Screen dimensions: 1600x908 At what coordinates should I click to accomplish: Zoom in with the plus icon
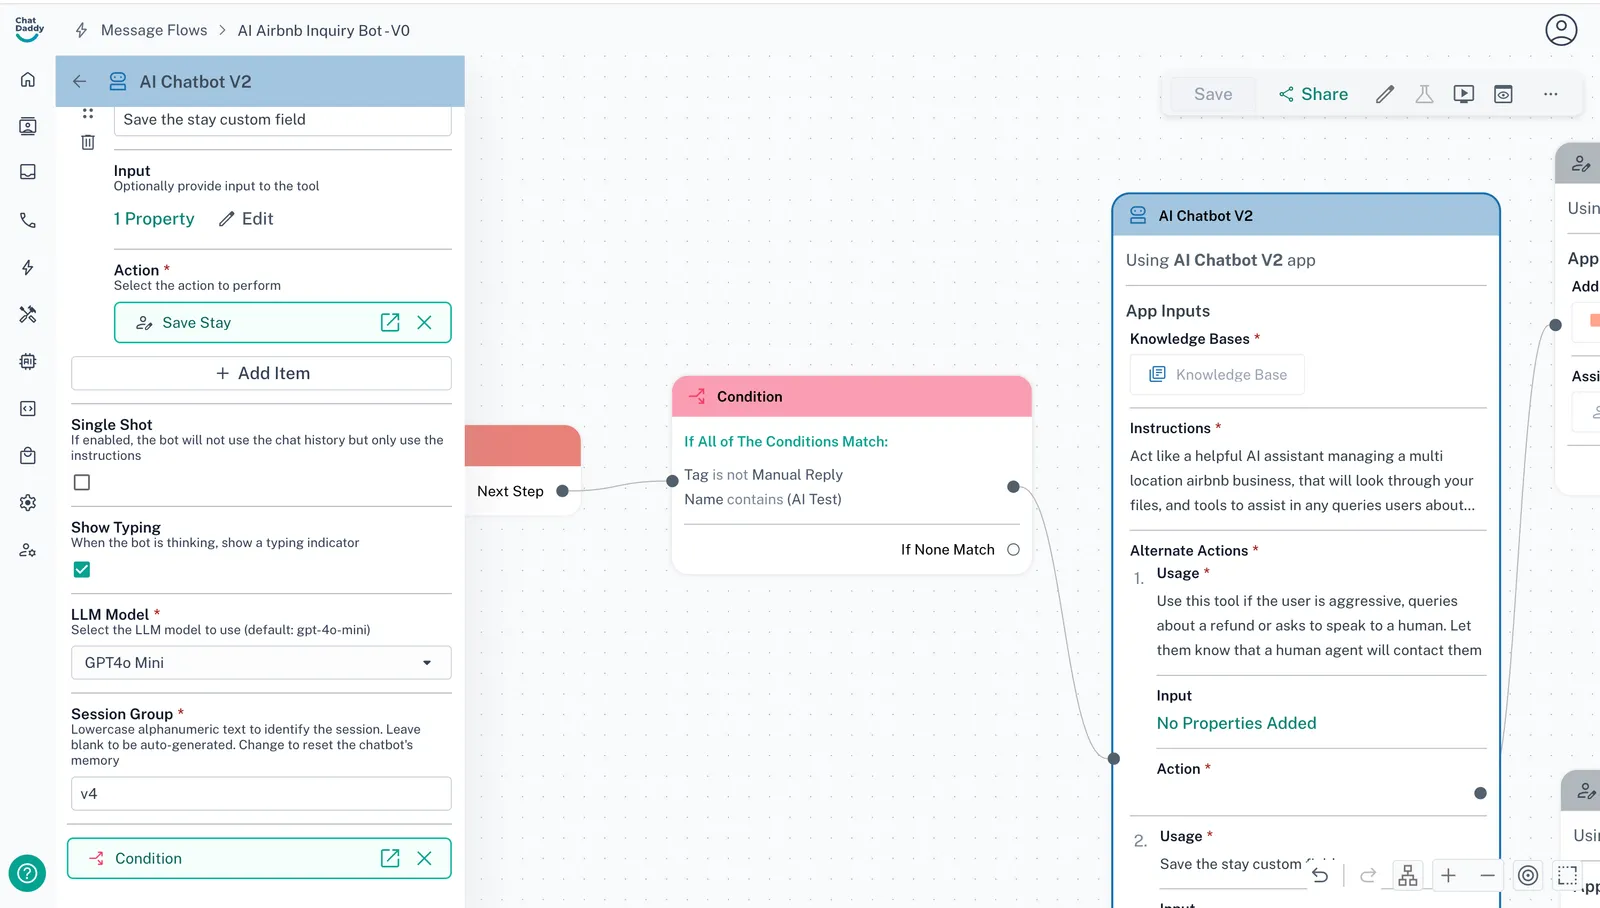click(x=1448, y=876)
